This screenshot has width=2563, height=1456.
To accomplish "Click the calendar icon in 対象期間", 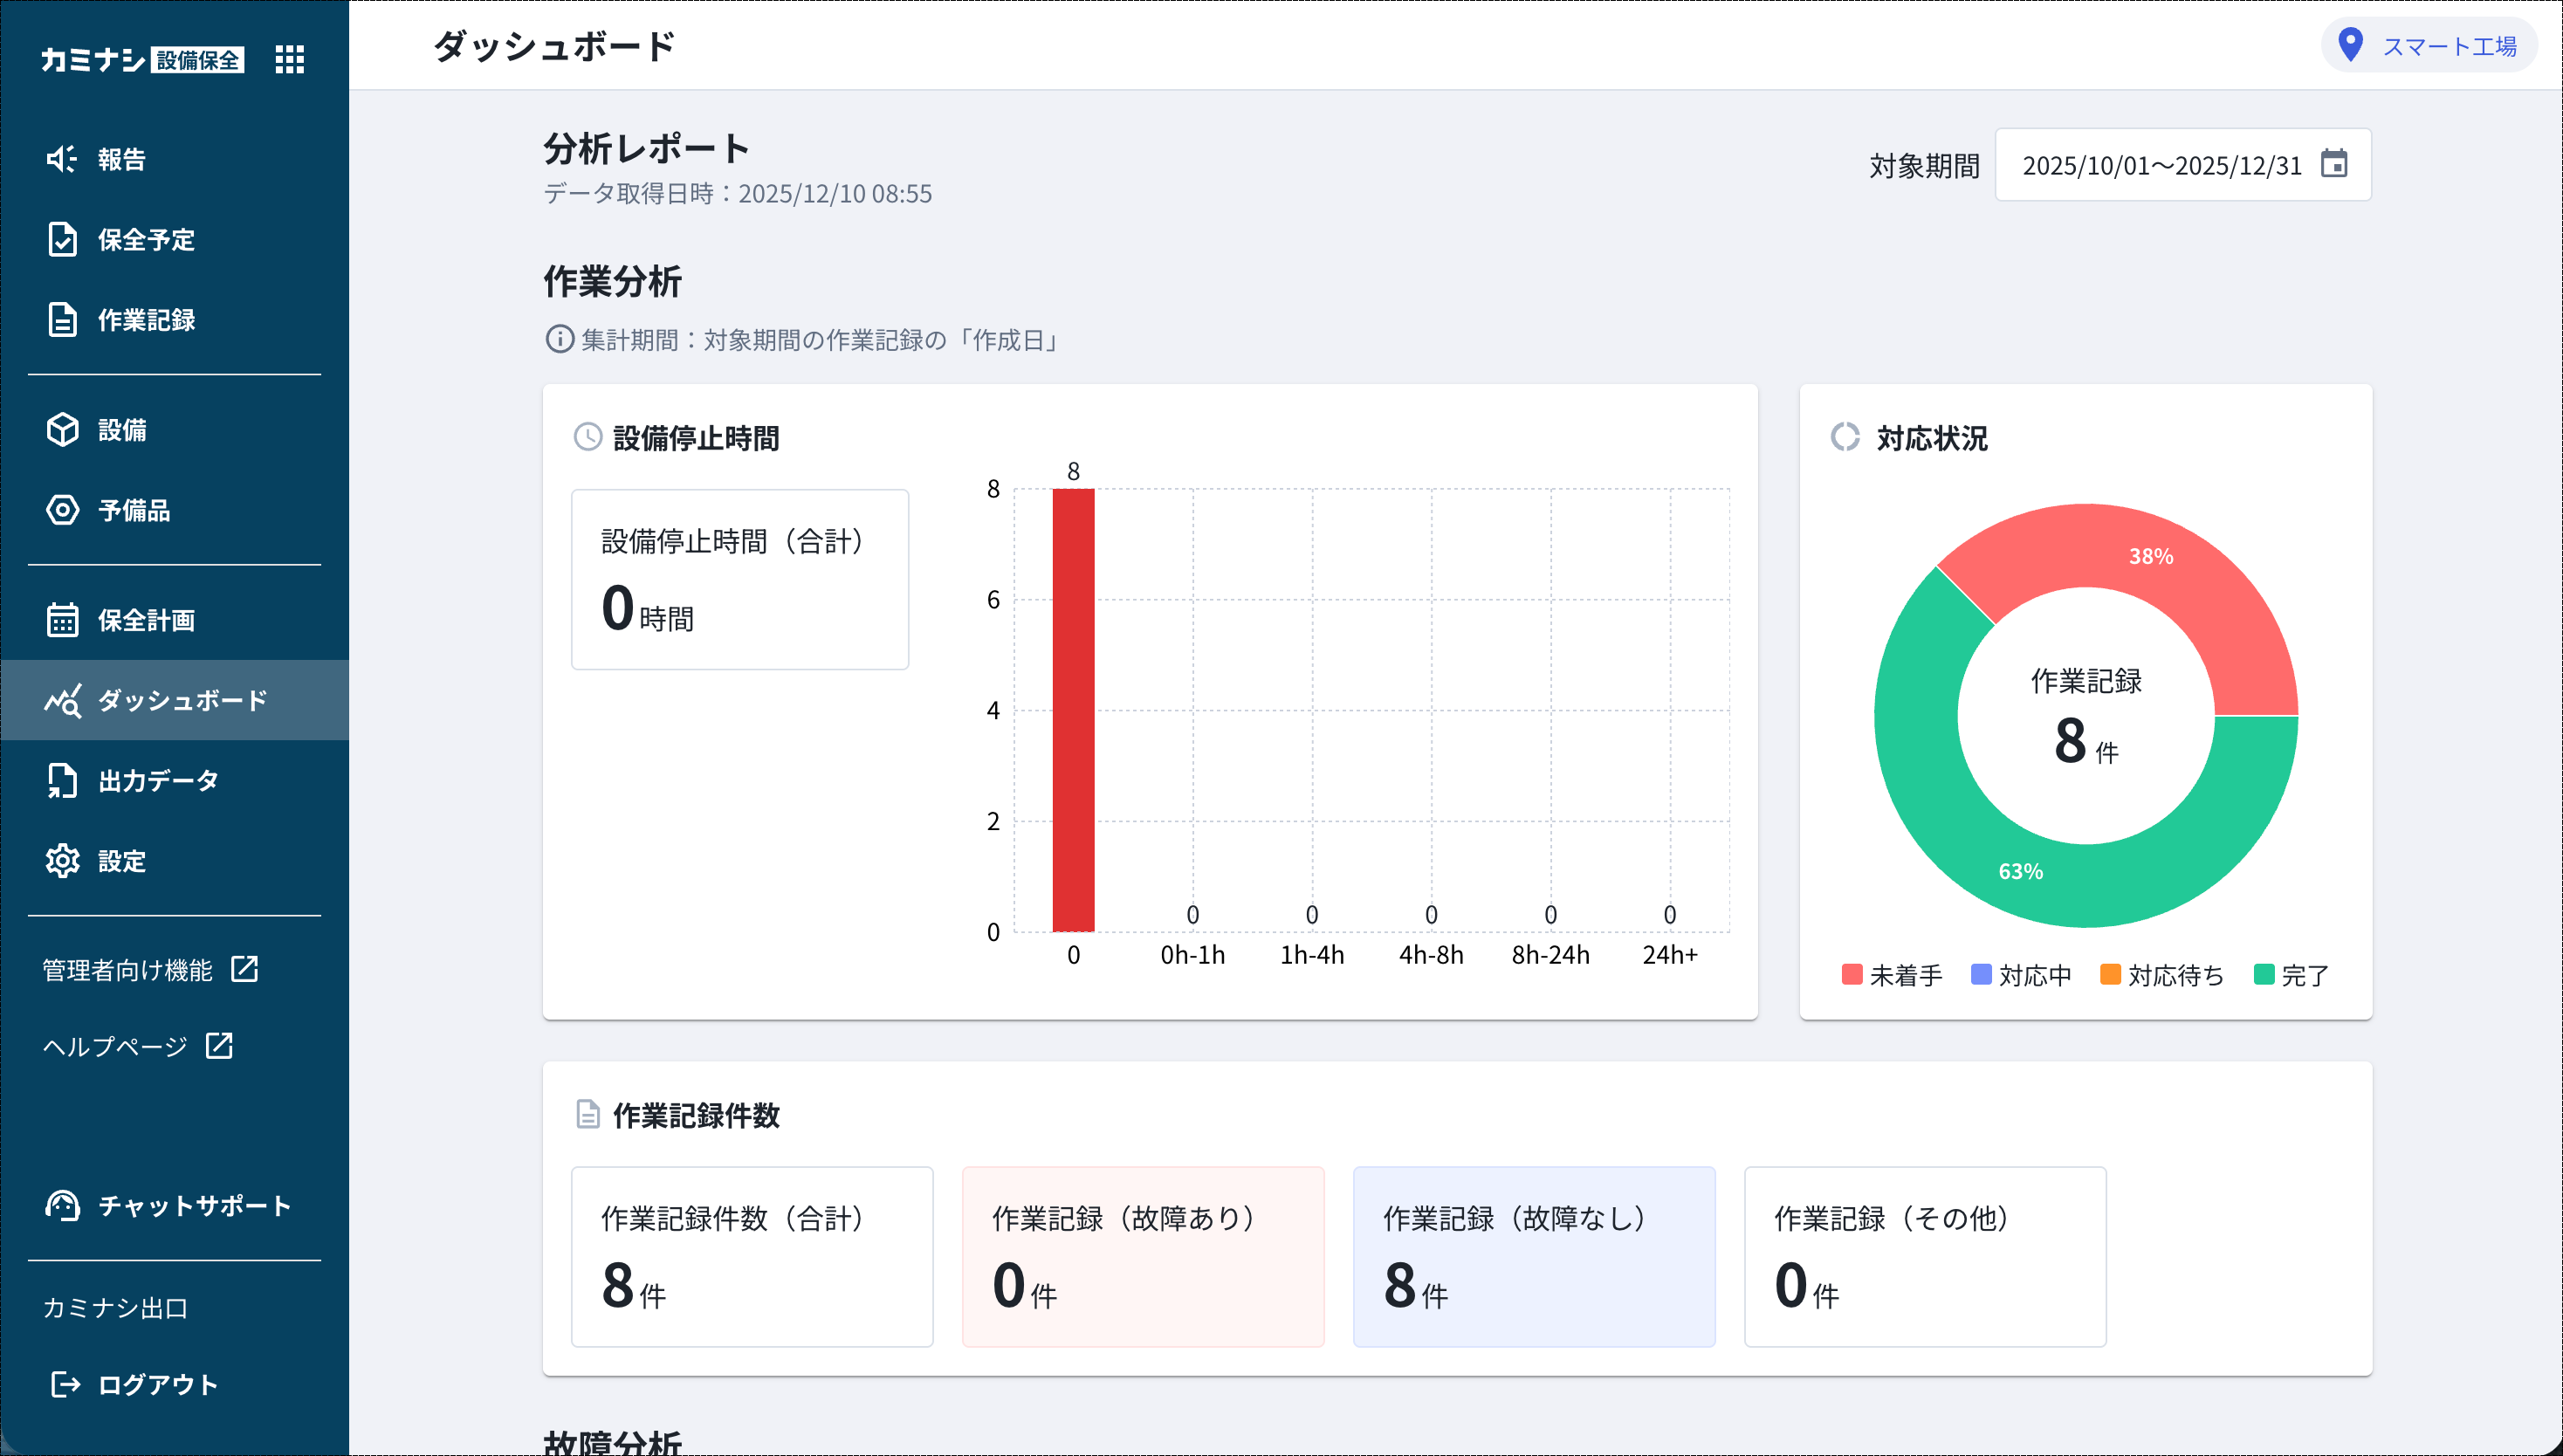I will 2334,164.
